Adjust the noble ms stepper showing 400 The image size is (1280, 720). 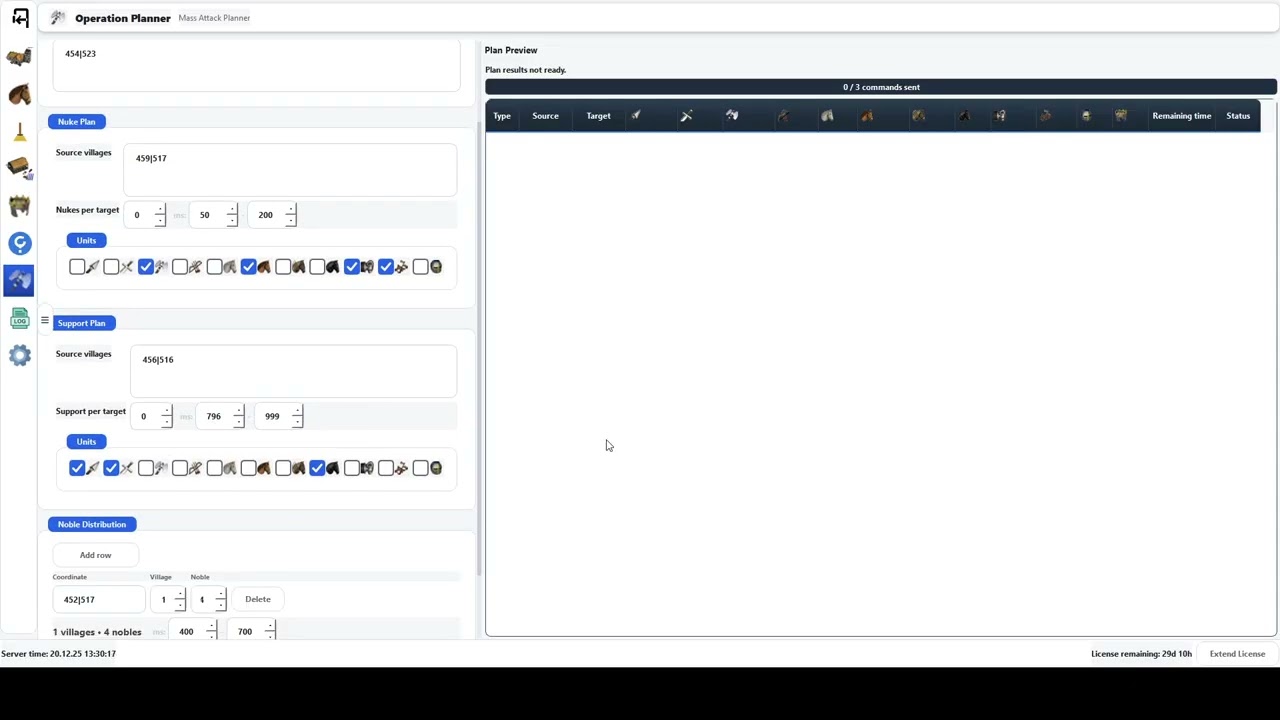click(x=195, y=631)
